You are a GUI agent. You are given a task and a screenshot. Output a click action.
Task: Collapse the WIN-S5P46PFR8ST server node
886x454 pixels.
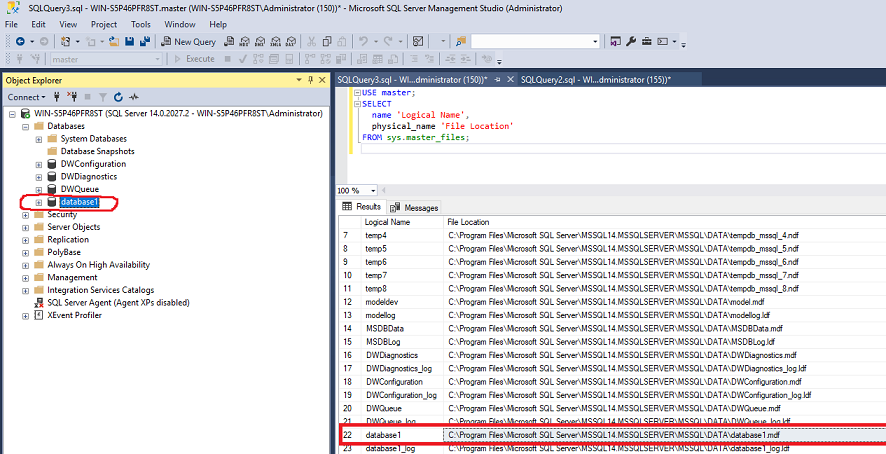point(12,114)
